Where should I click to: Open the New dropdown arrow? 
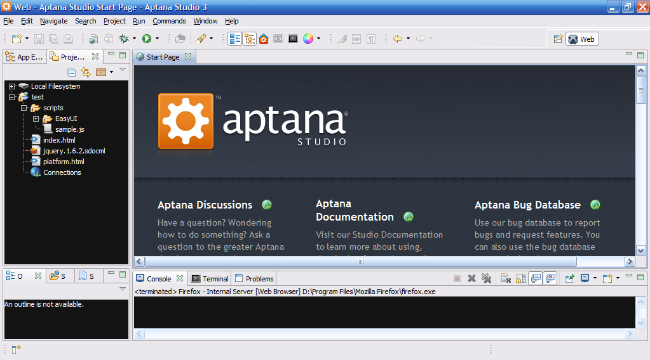[27, 39]
